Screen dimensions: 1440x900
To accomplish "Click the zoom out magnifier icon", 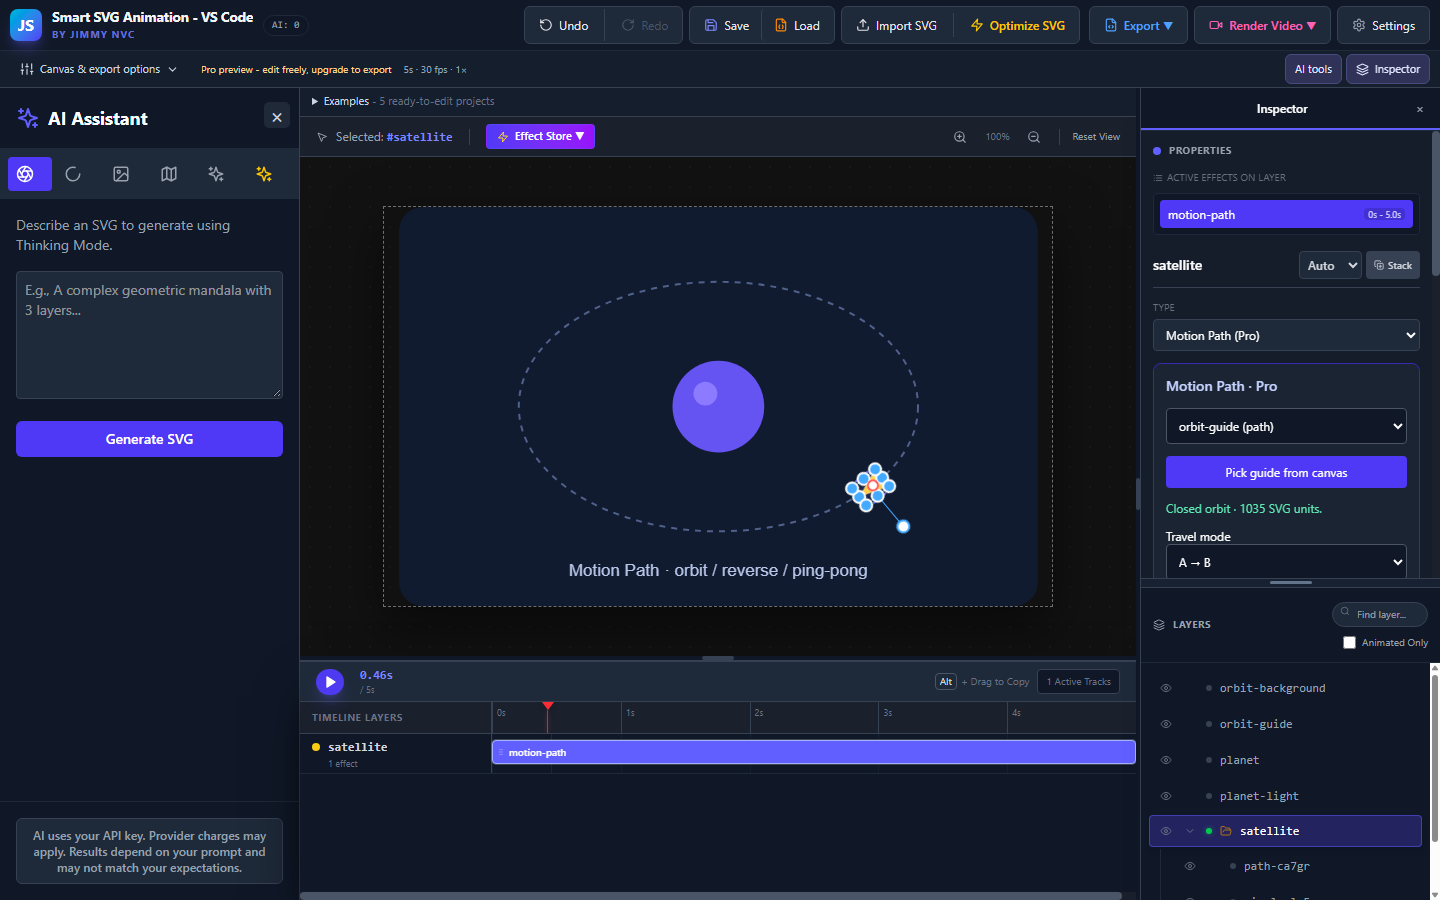I will [x=1034, y=137].
